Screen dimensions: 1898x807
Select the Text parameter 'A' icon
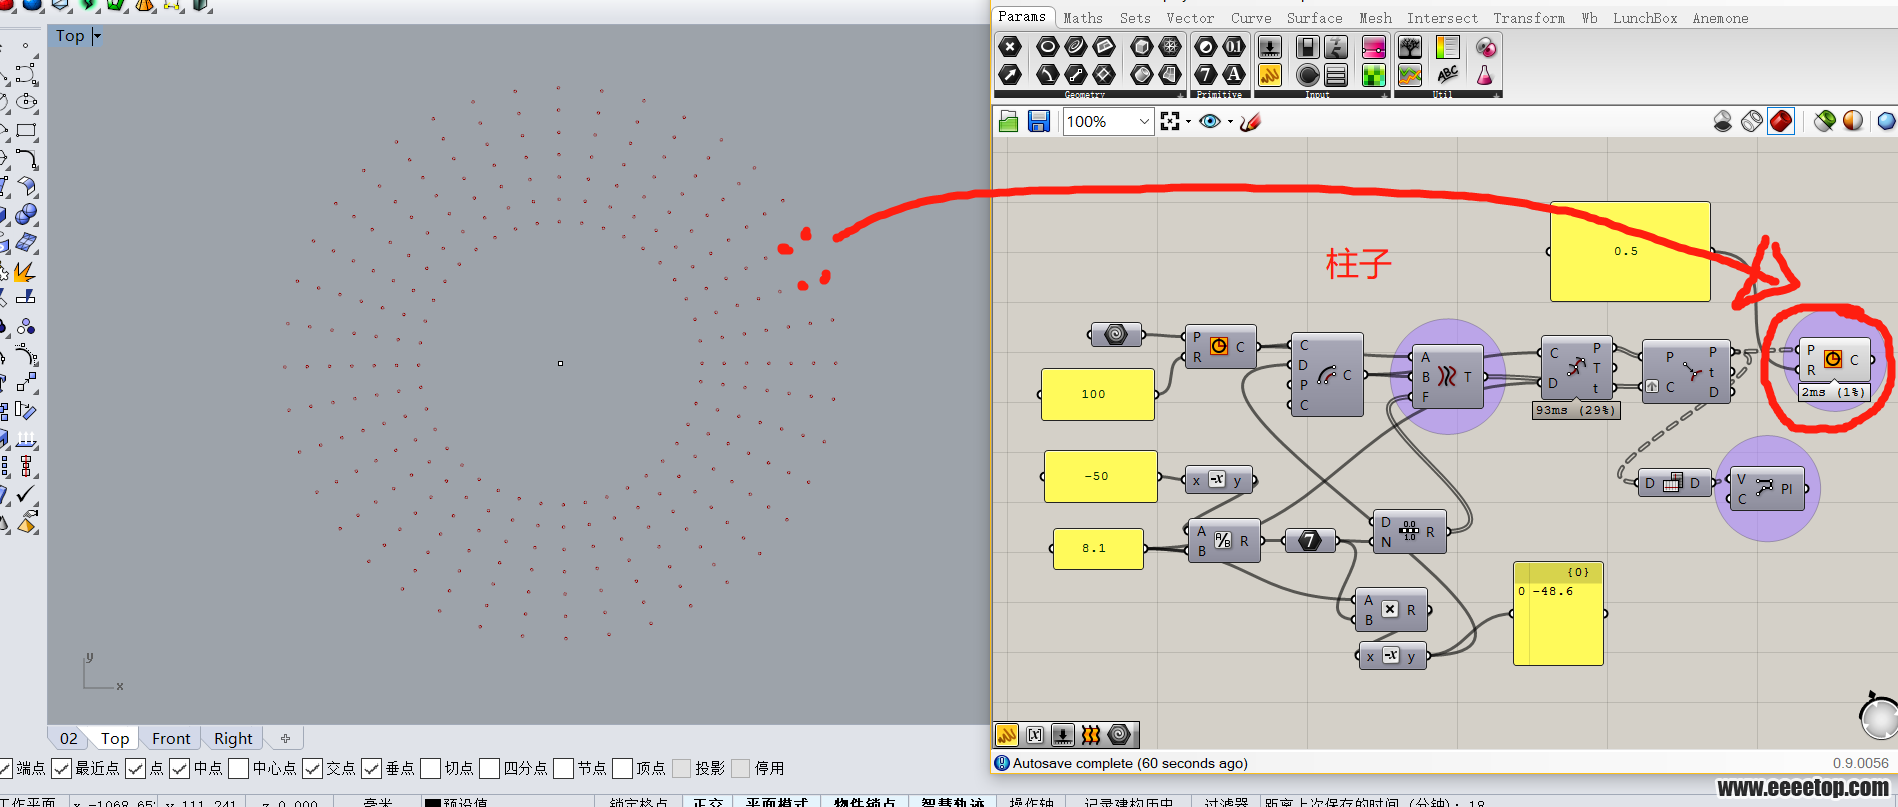click(x=1234, y=75)
